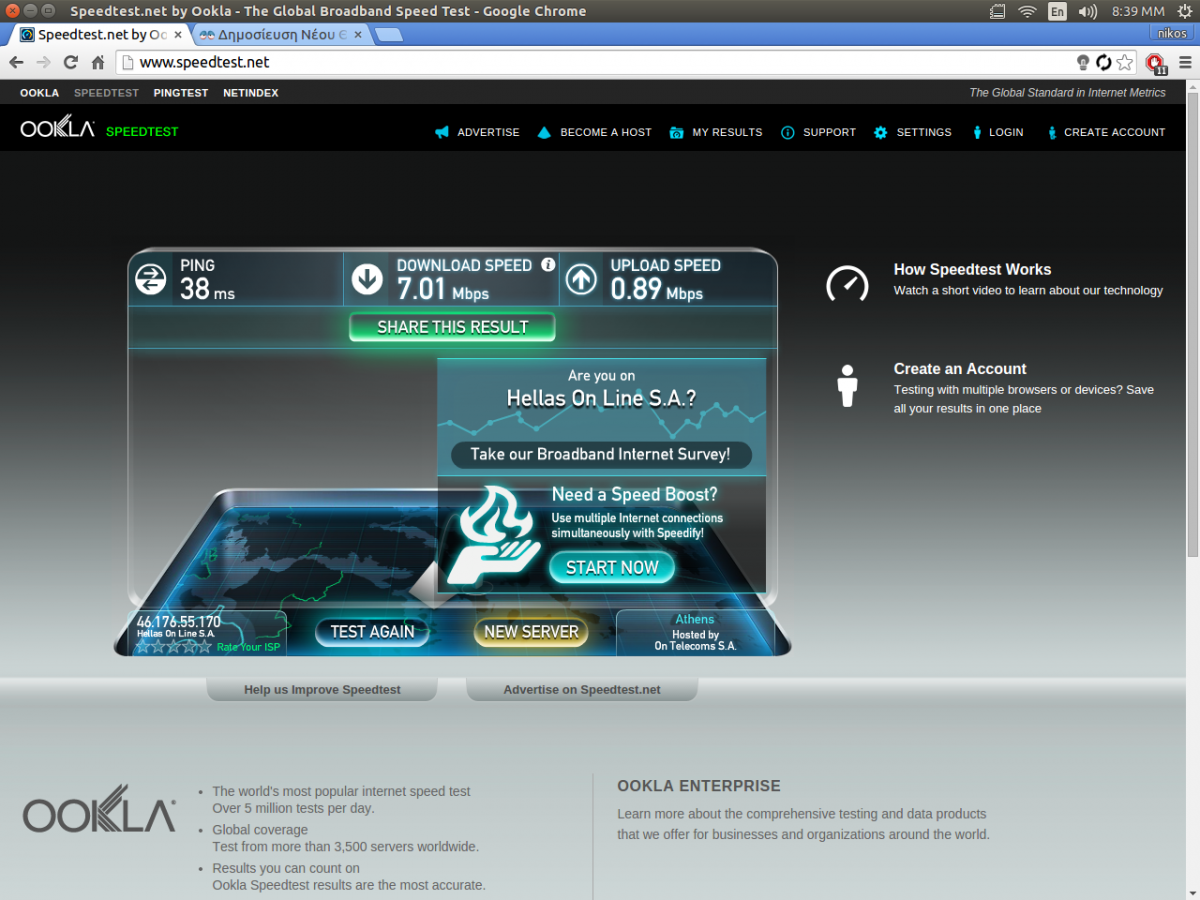Switch to the Speedtest.net browser tab
Viewport: 1200px width, 900px height.
coord(98,34)
